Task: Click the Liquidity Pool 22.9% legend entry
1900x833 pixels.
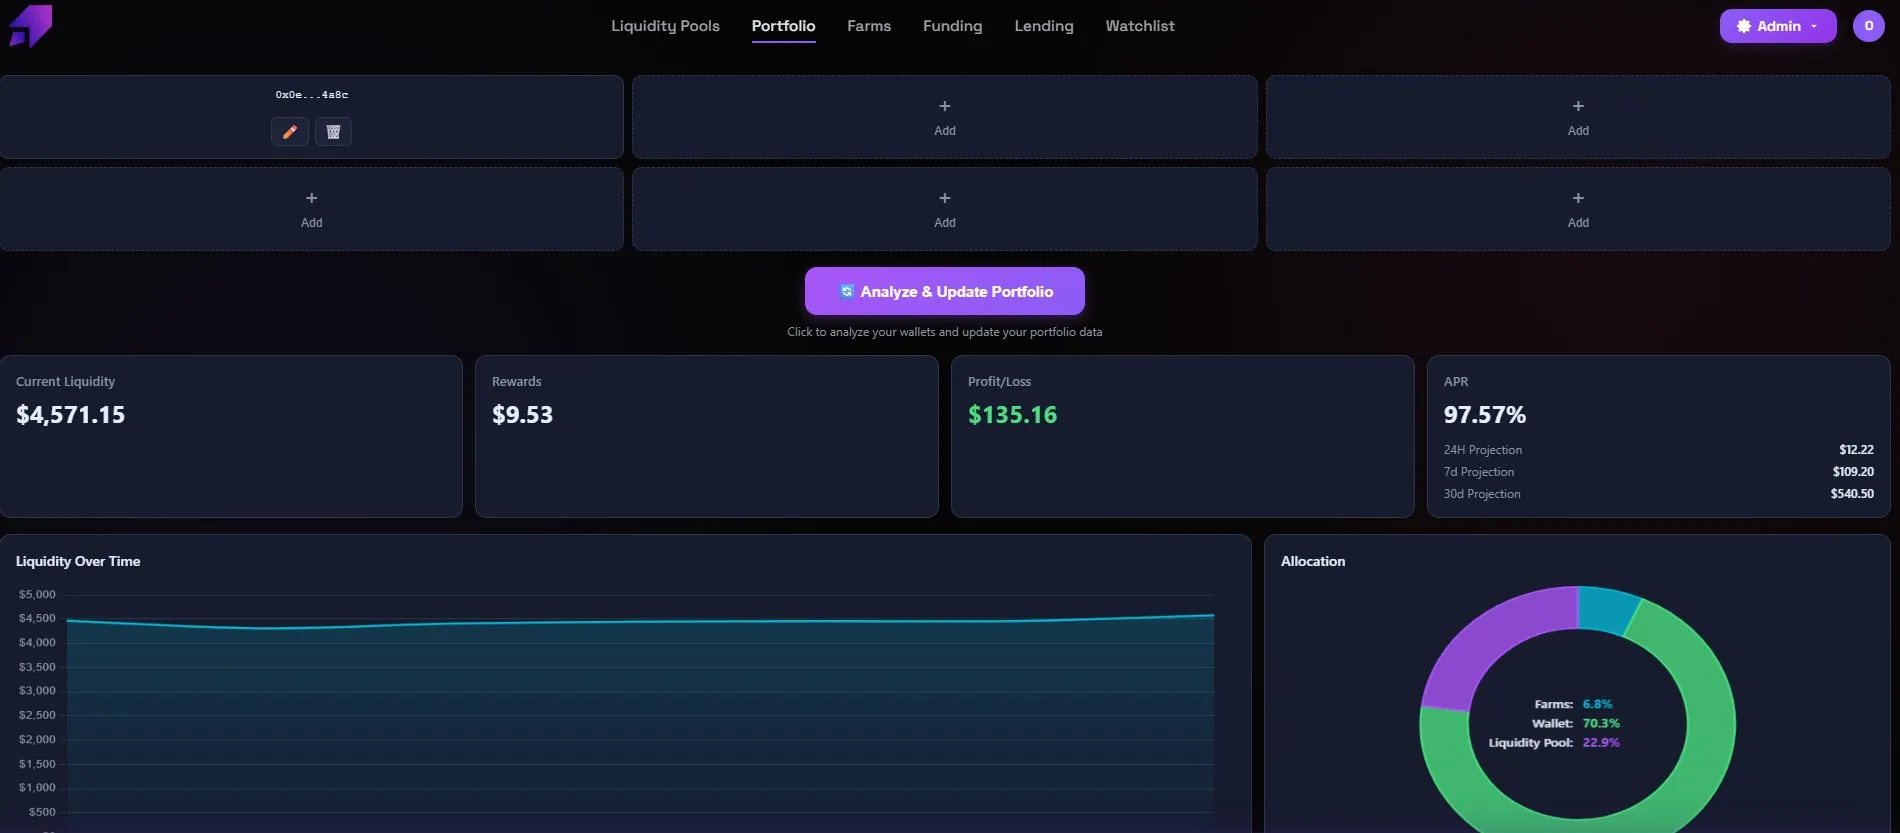Action: click(1554, 742)
